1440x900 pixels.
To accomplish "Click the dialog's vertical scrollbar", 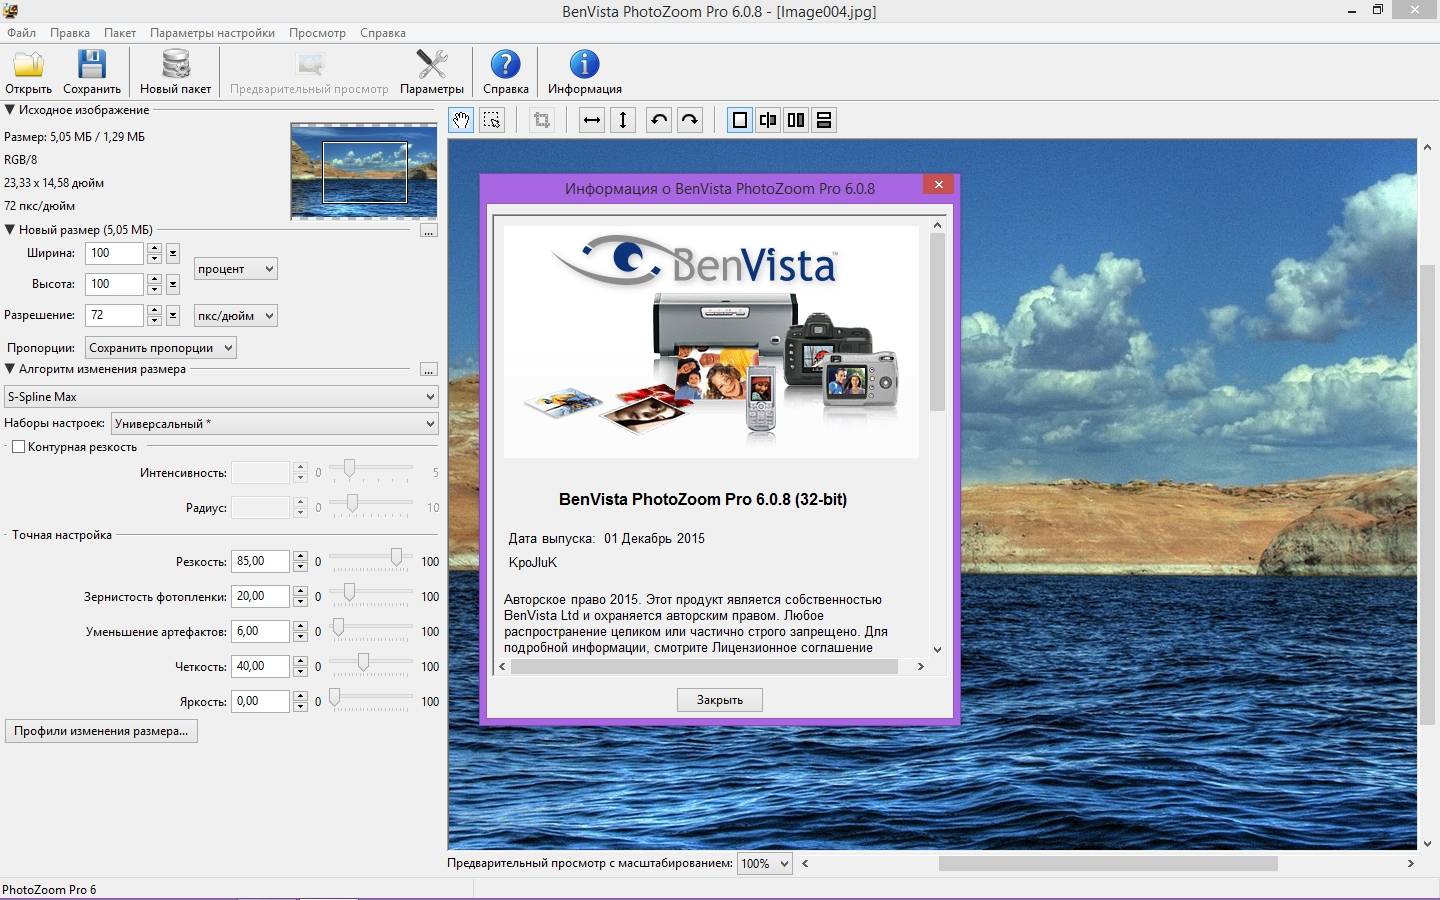I will point(937,322).
